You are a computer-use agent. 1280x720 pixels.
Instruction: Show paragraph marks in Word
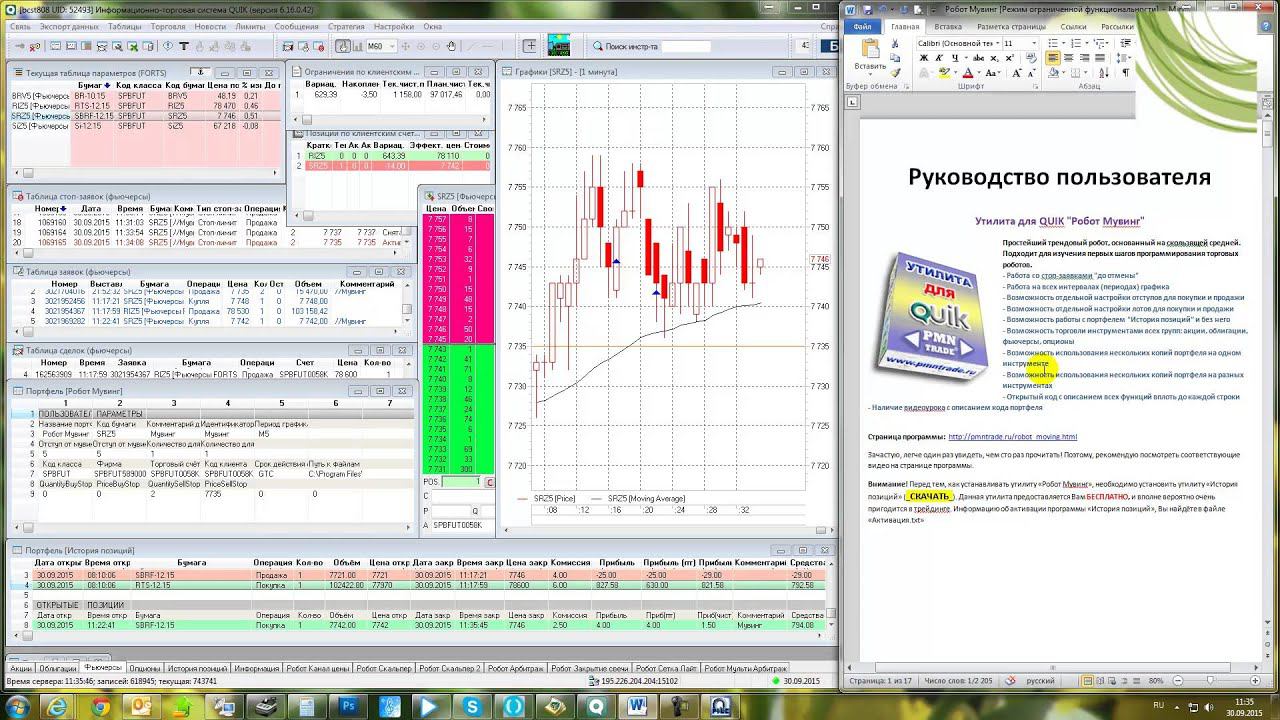pyautogui.click(x=1126, y=72)
